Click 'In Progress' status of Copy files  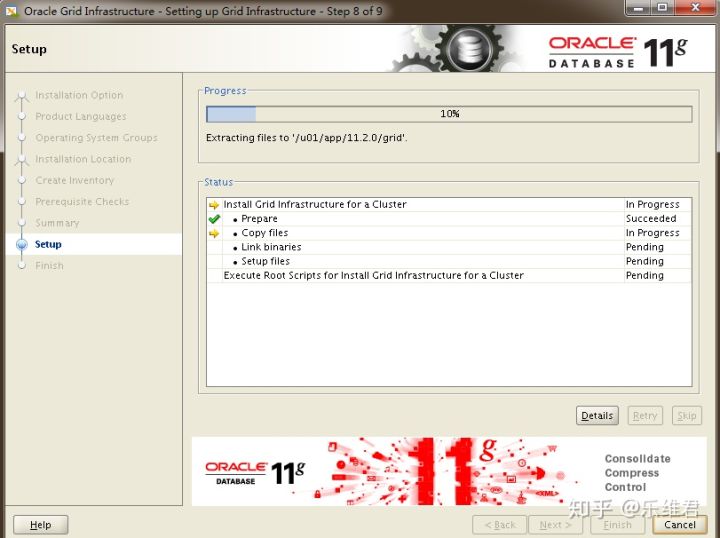point(652,233)
